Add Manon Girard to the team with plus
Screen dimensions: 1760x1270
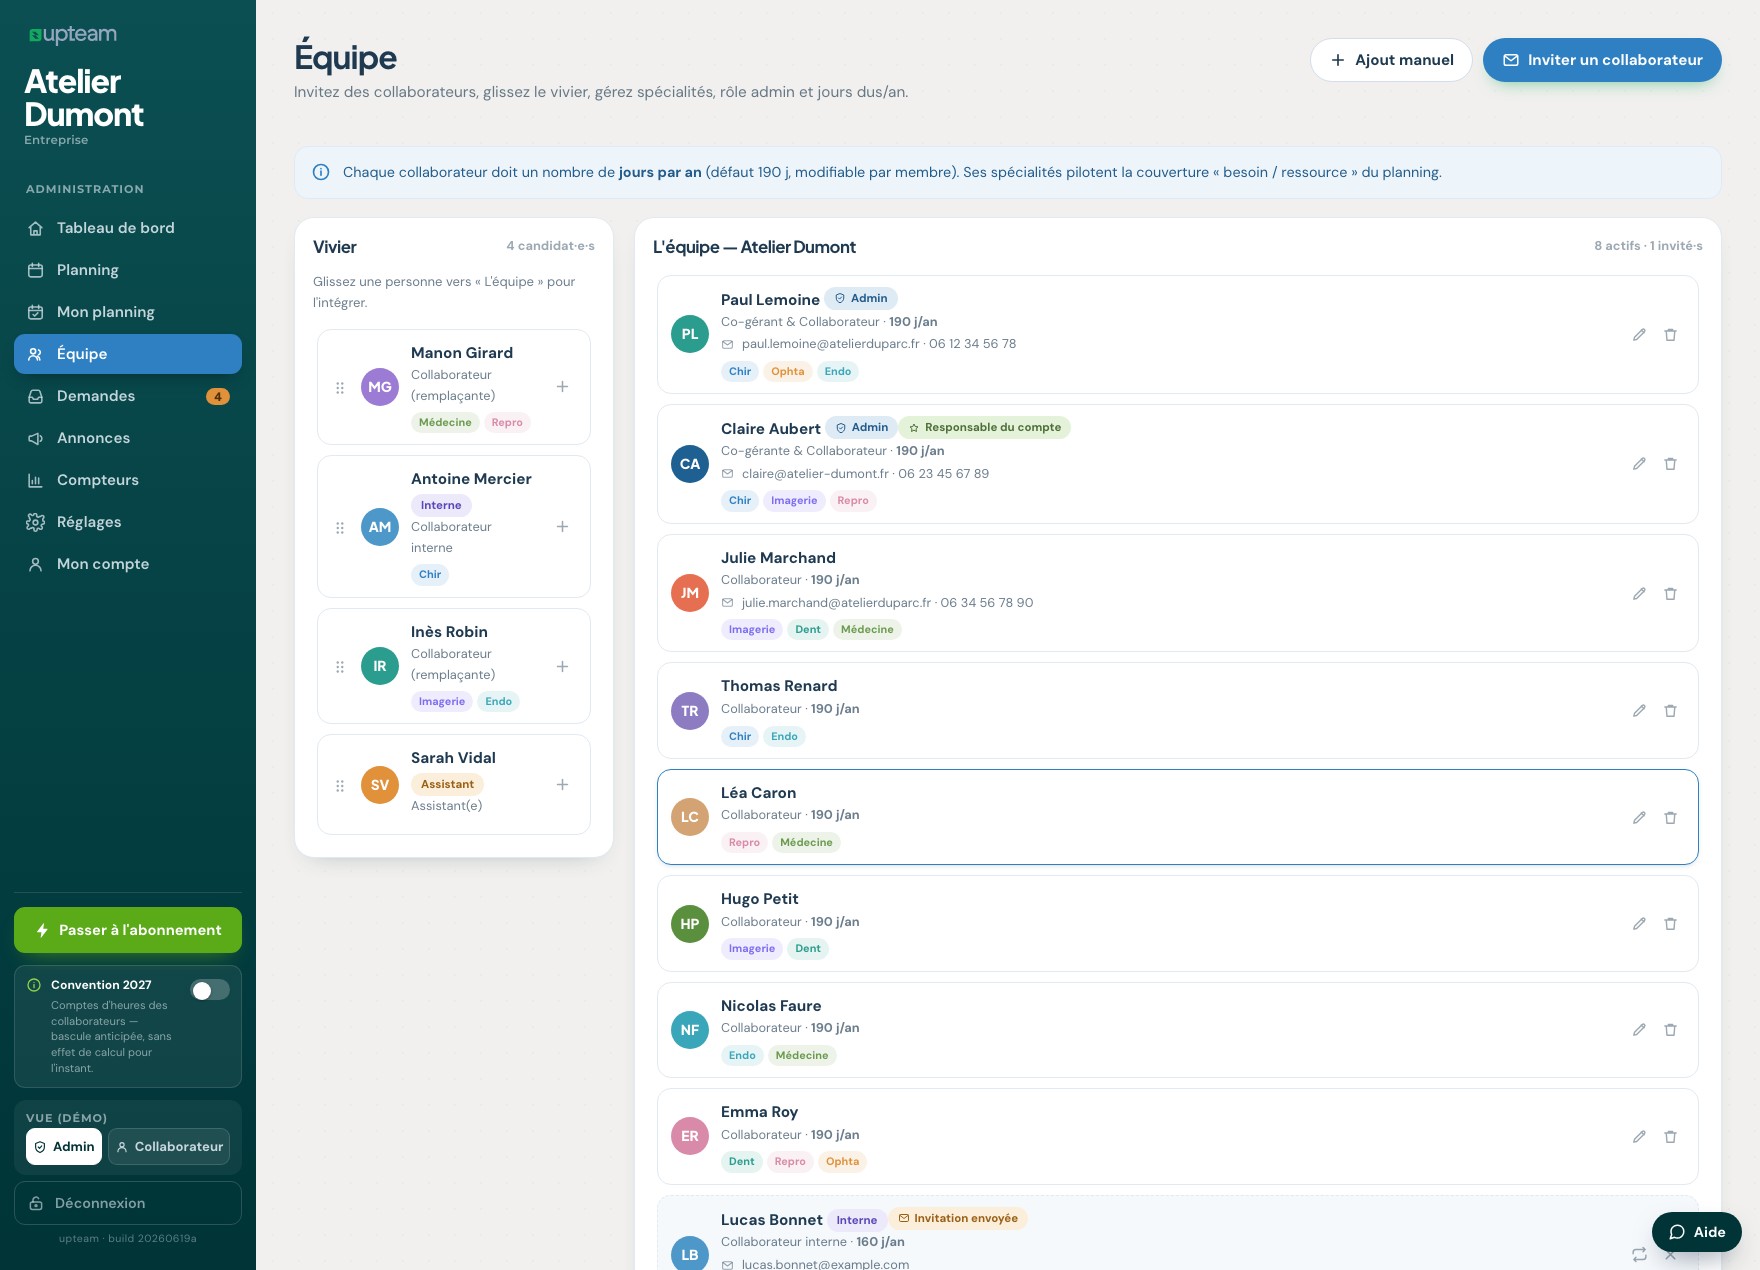tap(562, 387)
